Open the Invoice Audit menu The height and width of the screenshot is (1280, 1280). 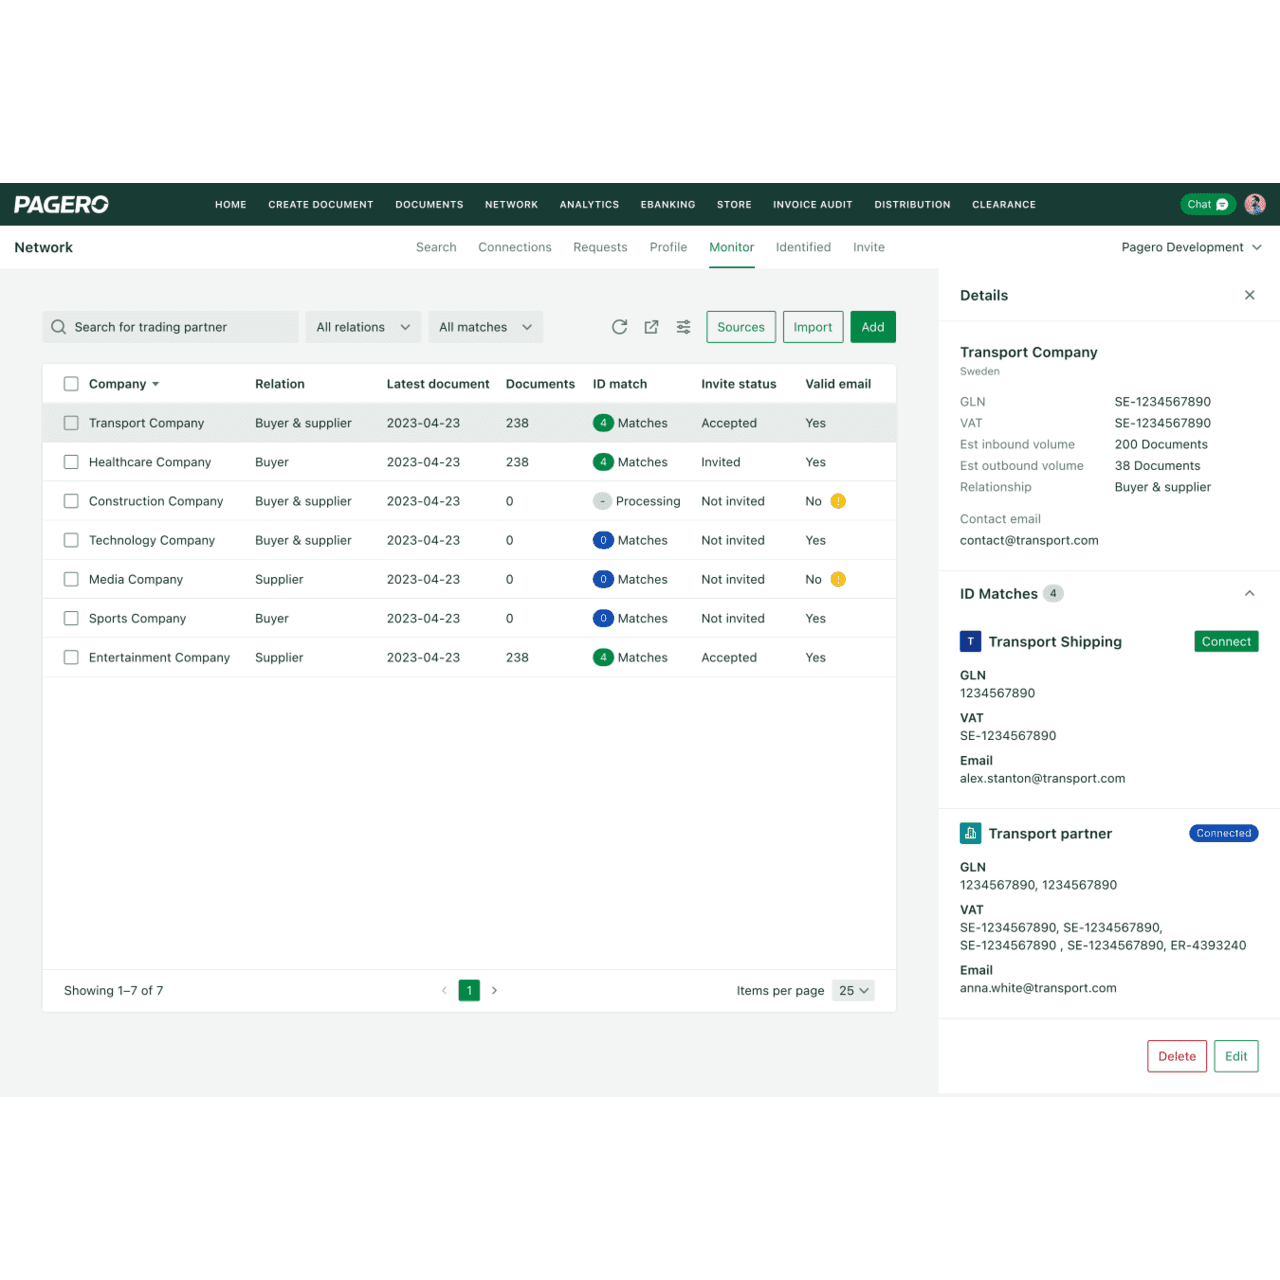pyautogui.click(x=812, y=204)
